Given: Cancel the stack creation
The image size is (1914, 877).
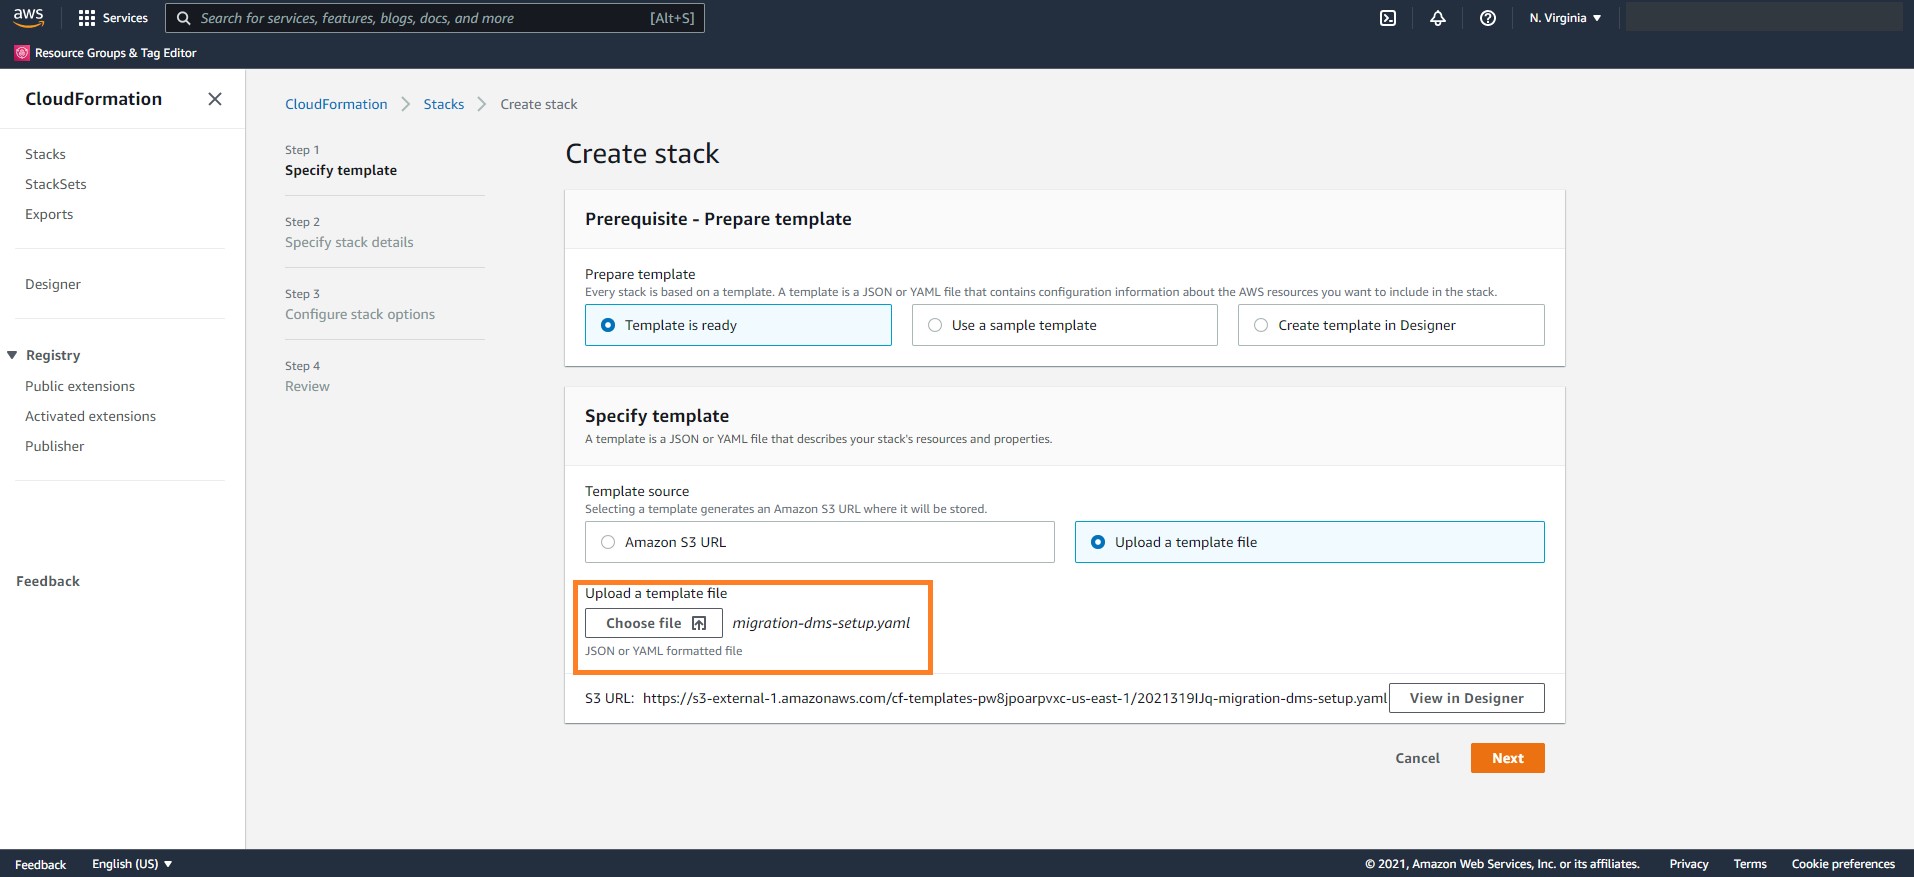Looking at the screenshot, I should click(1418, 758).
